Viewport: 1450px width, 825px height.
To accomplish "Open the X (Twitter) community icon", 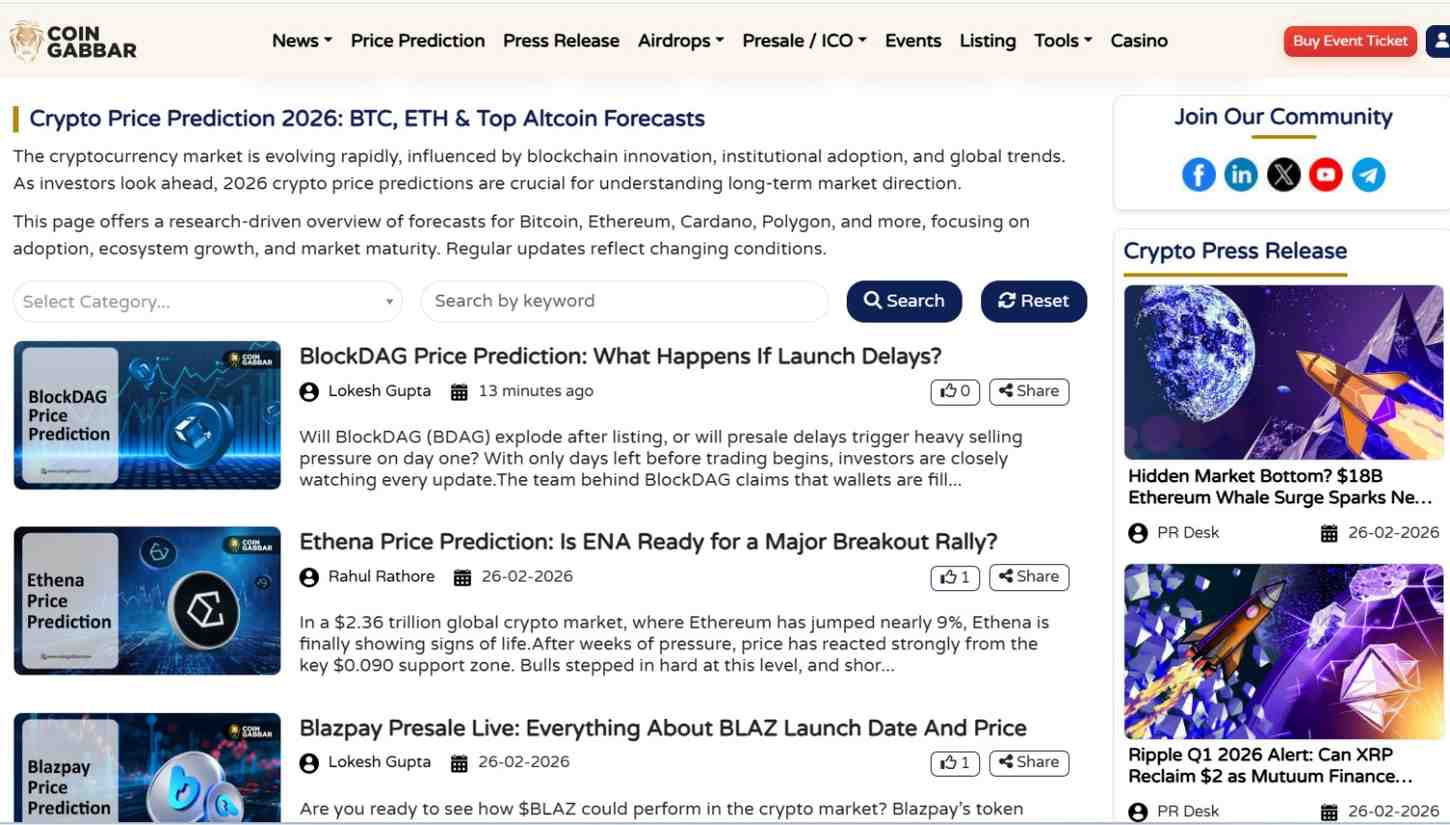I will tap(1283, 175).
